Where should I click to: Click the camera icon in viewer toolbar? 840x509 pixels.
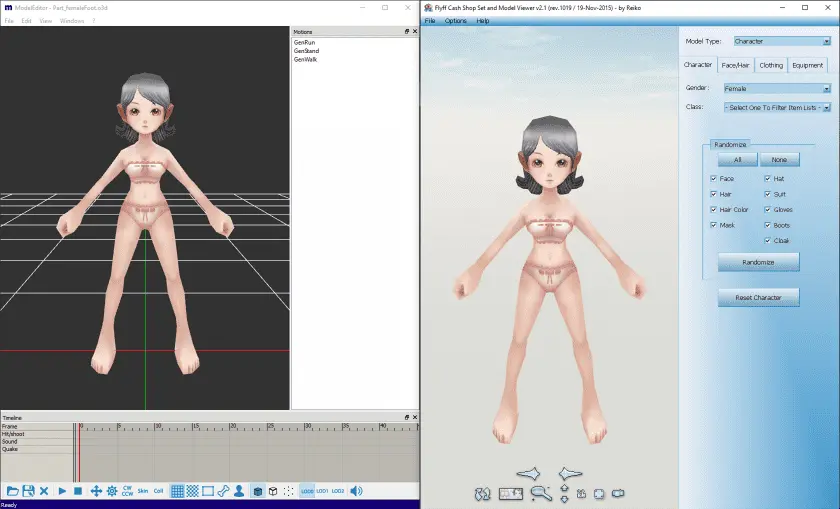pos(618,493)
